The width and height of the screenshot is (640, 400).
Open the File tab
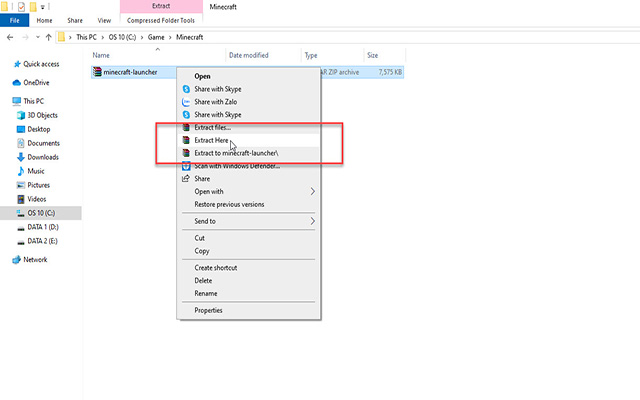click(x=15, y=19)
